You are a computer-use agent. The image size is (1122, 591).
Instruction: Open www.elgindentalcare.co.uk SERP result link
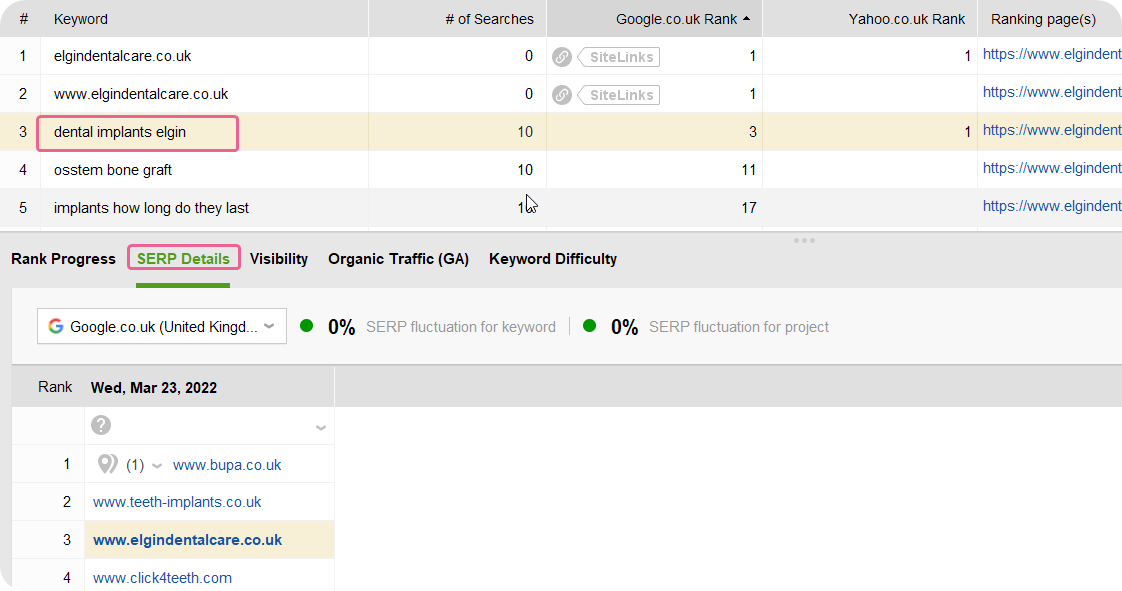click(x=187, y=540)
